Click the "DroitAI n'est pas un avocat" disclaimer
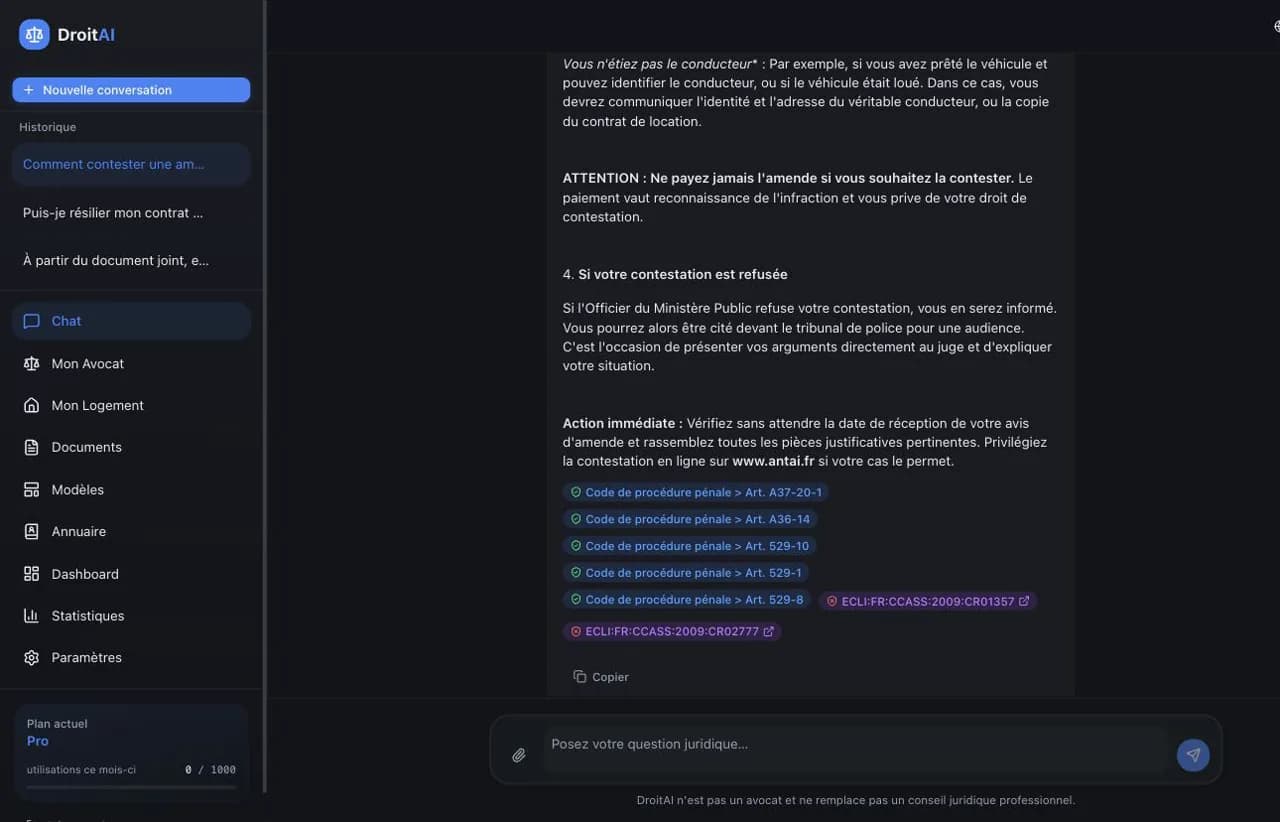This screenshot has width=1280, height=822. click(856, 800)
